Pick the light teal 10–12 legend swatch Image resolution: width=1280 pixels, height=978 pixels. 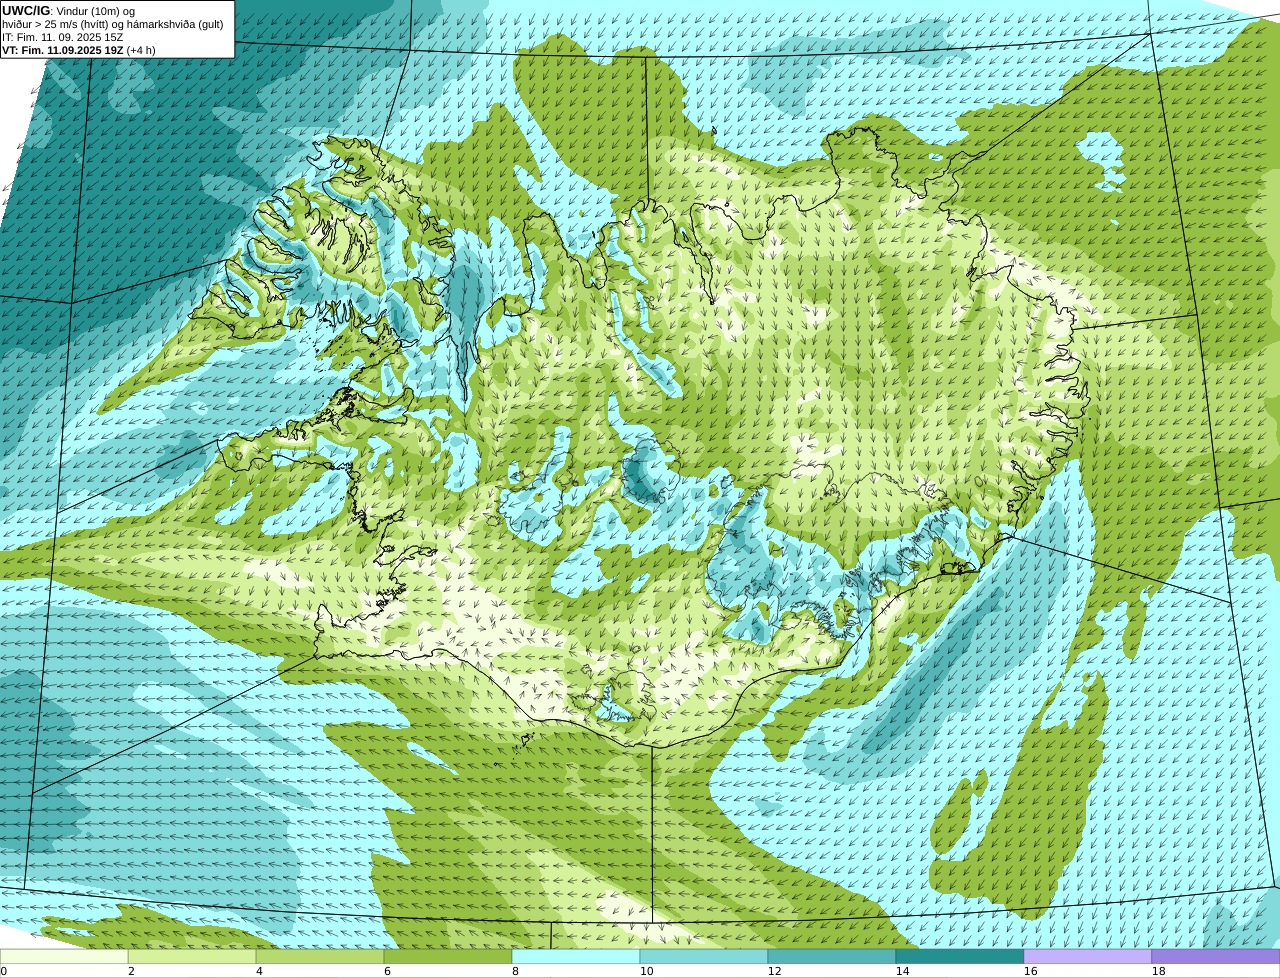[x=704, y=956]
